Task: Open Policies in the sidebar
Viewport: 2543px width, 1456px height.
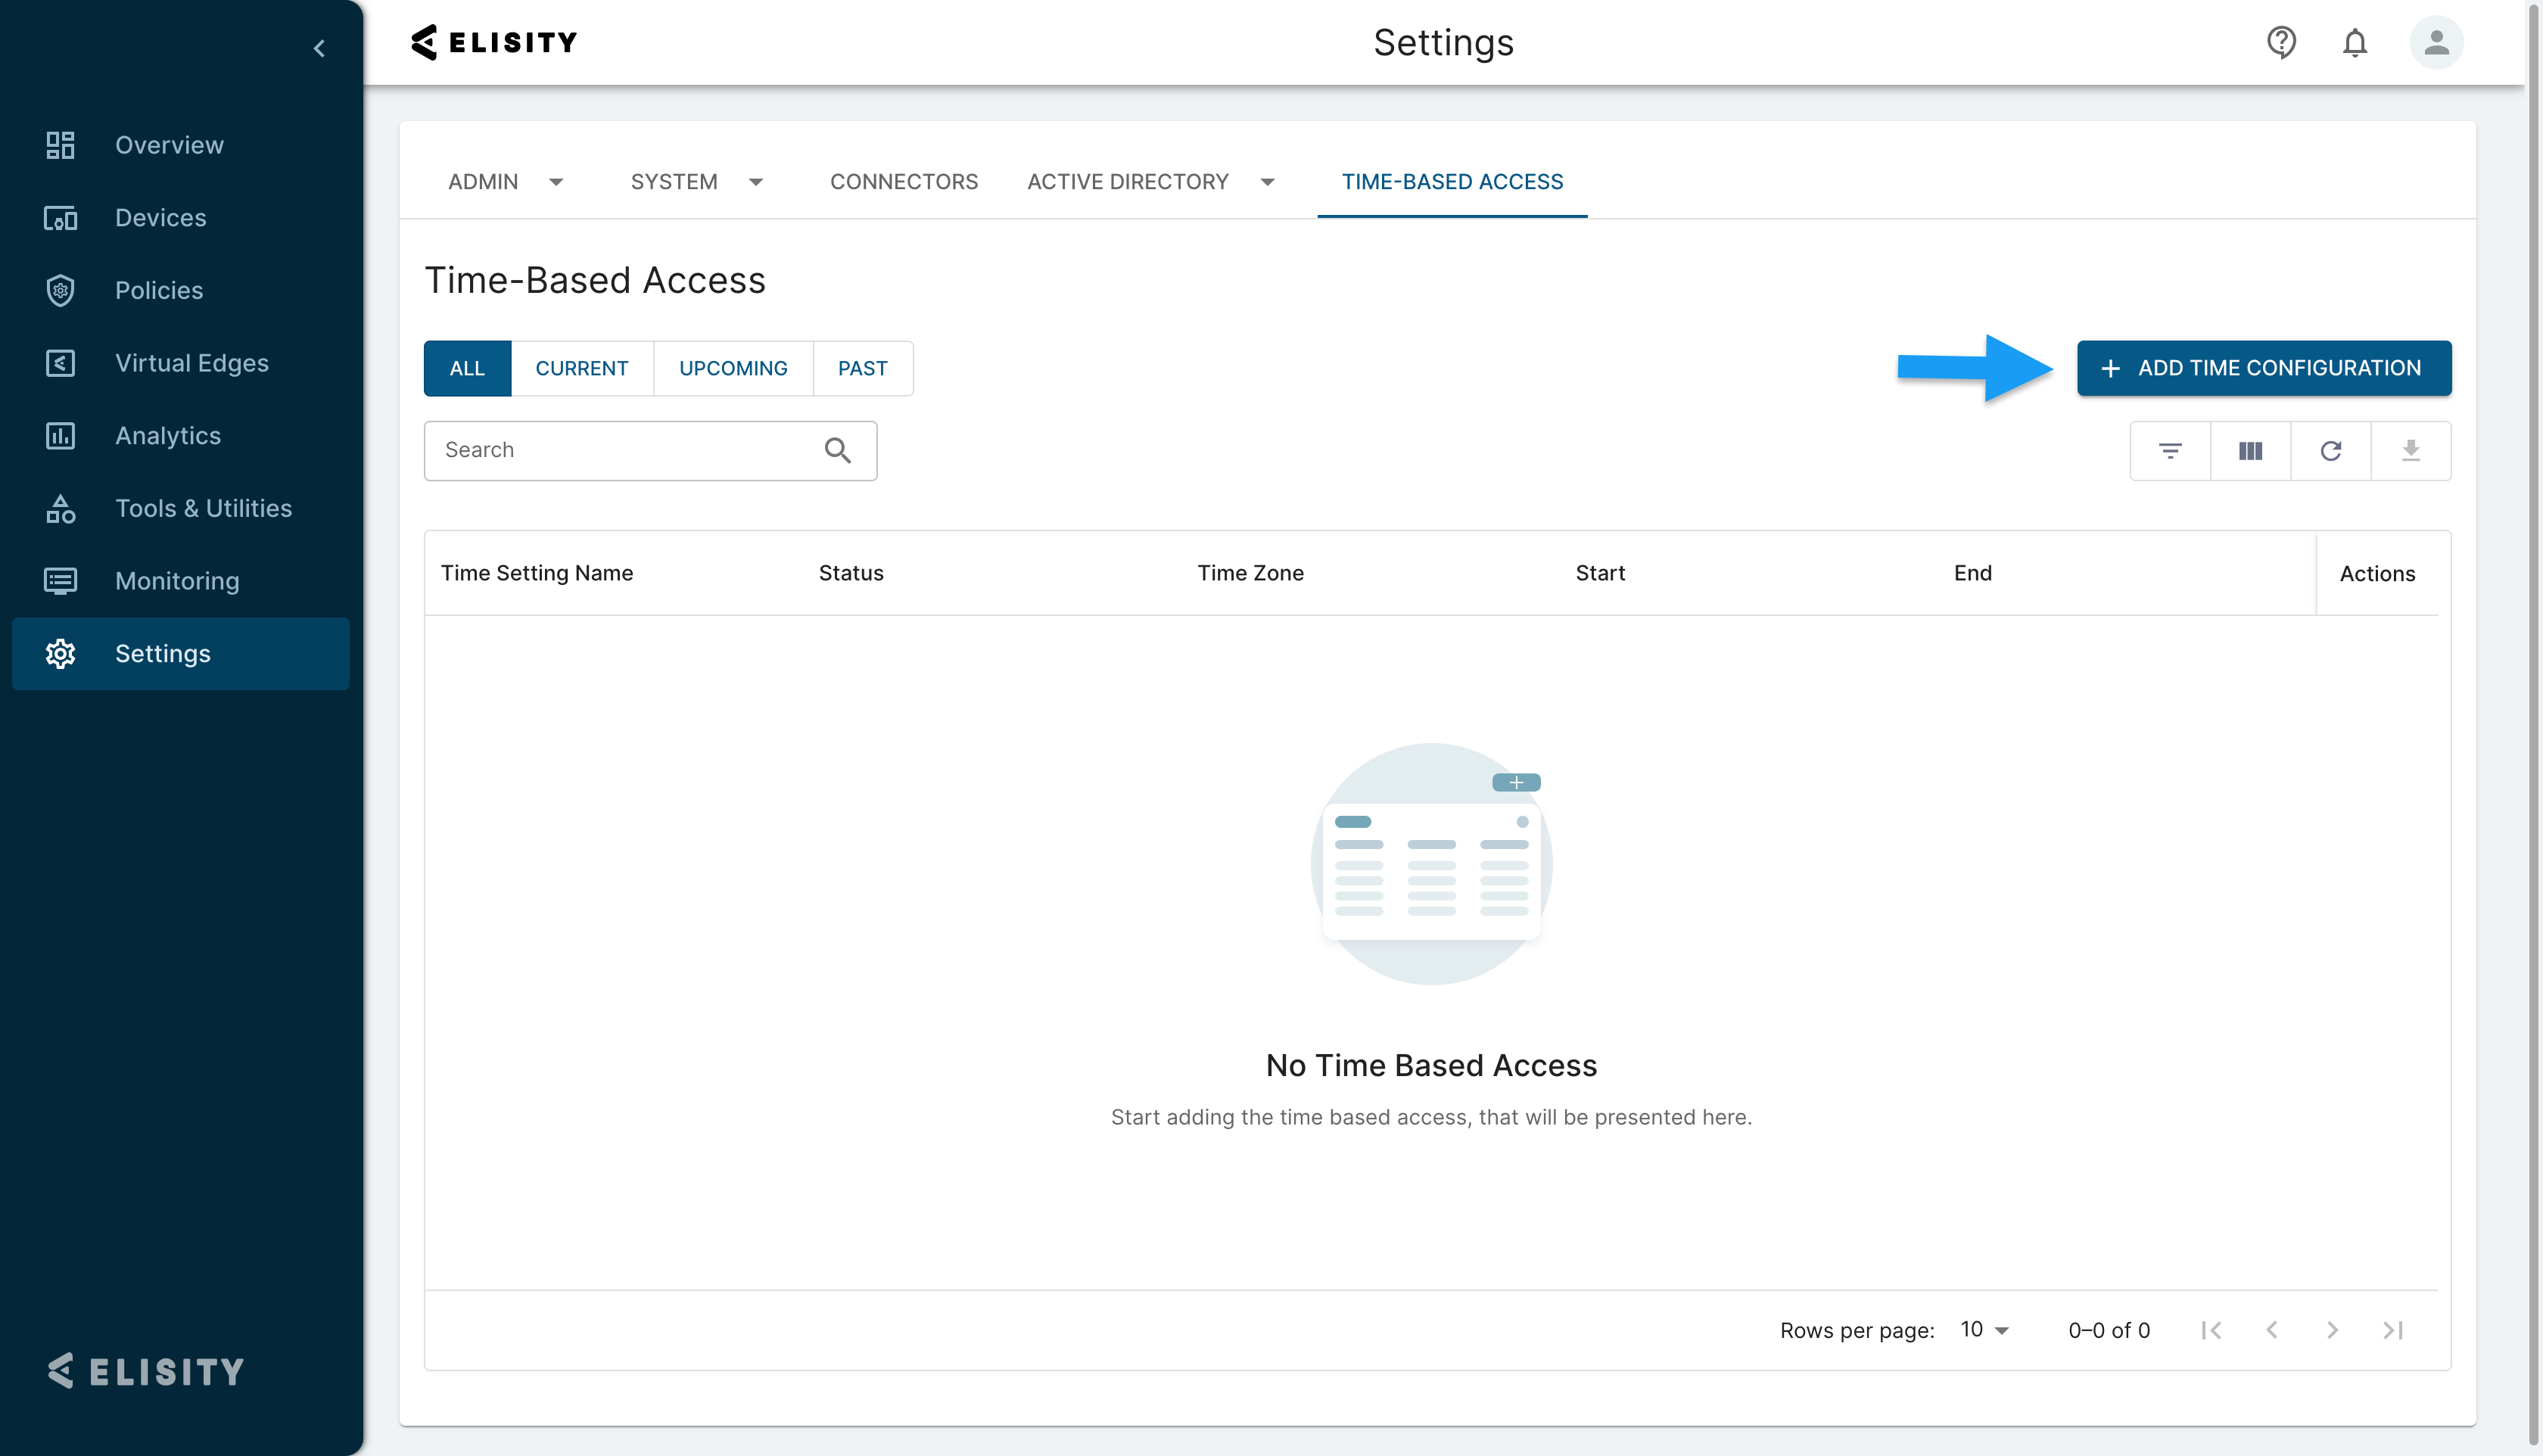Action: pos(158,290)
